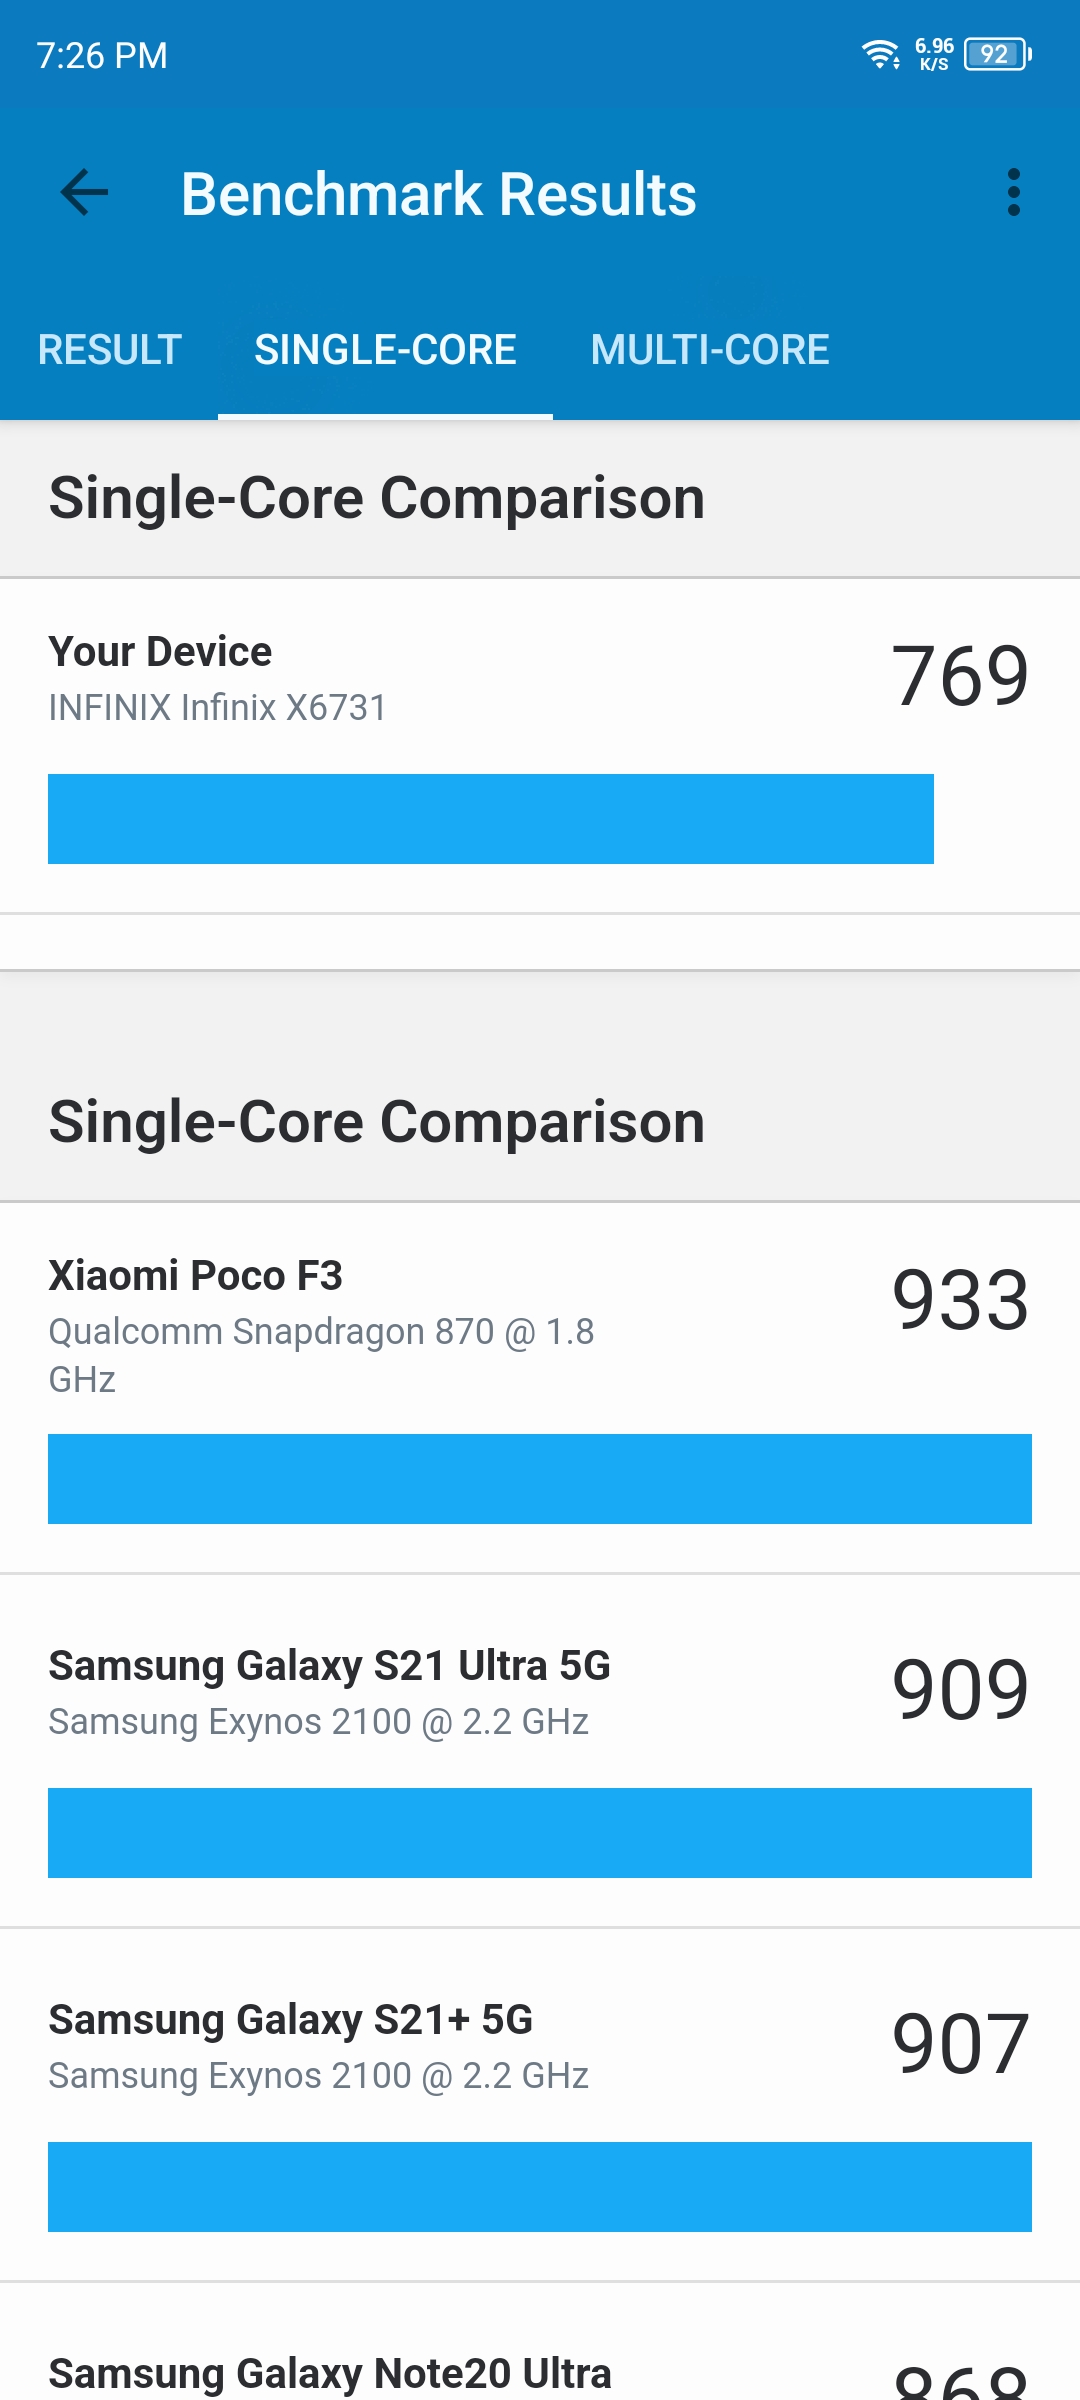
Task: Tap the network speed indicator
Action: (x=934, y=54)
